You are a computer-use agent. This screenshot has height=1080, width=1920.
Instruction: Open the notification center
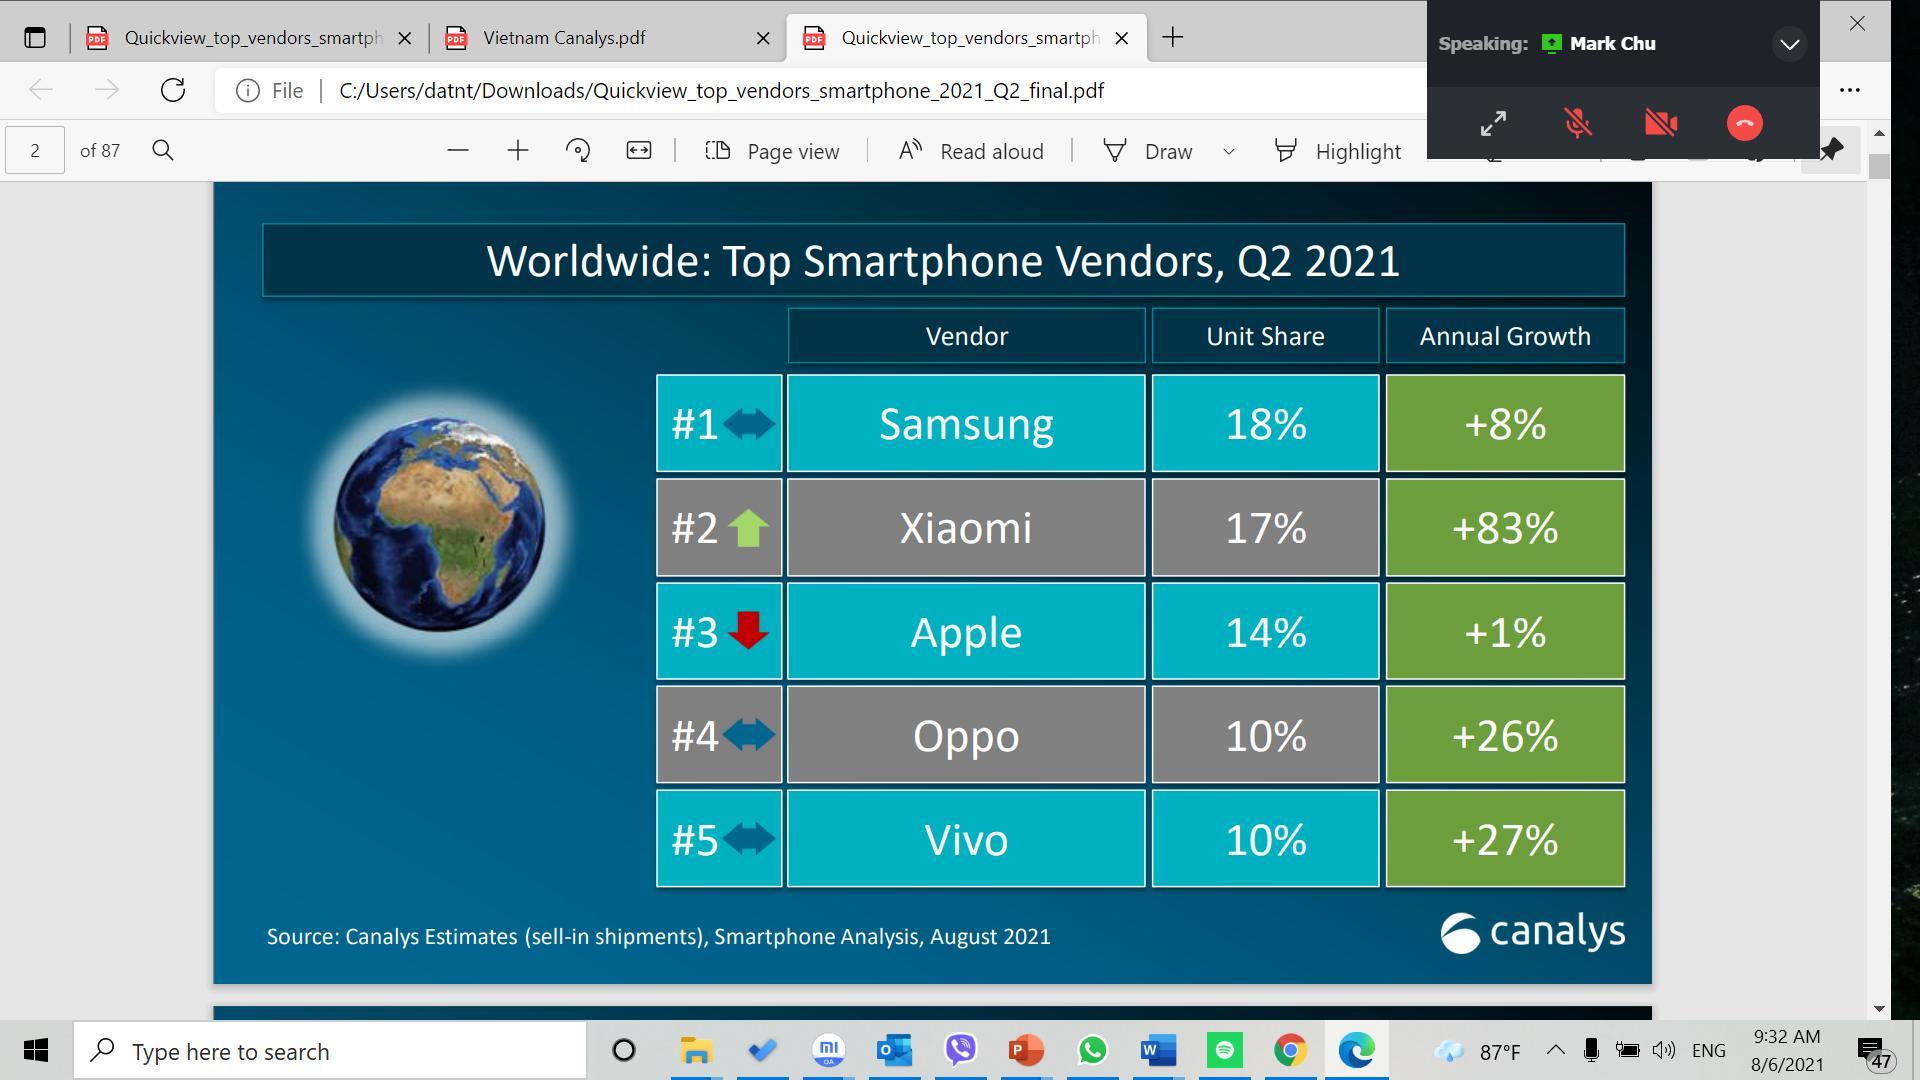click(1875, 1052)
